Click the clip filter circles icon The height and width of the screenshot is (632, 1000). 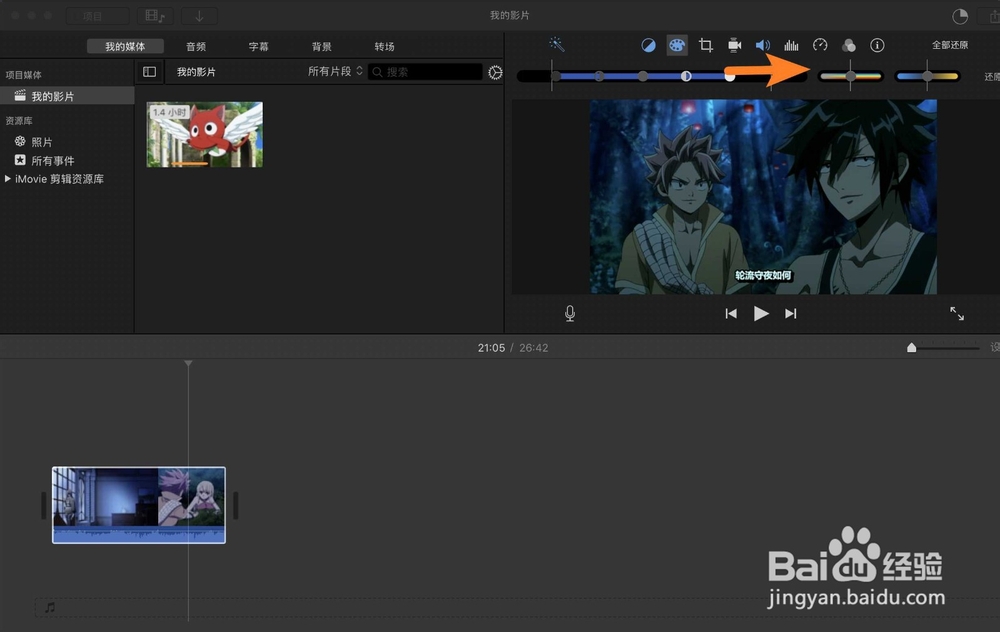(849, 45)
